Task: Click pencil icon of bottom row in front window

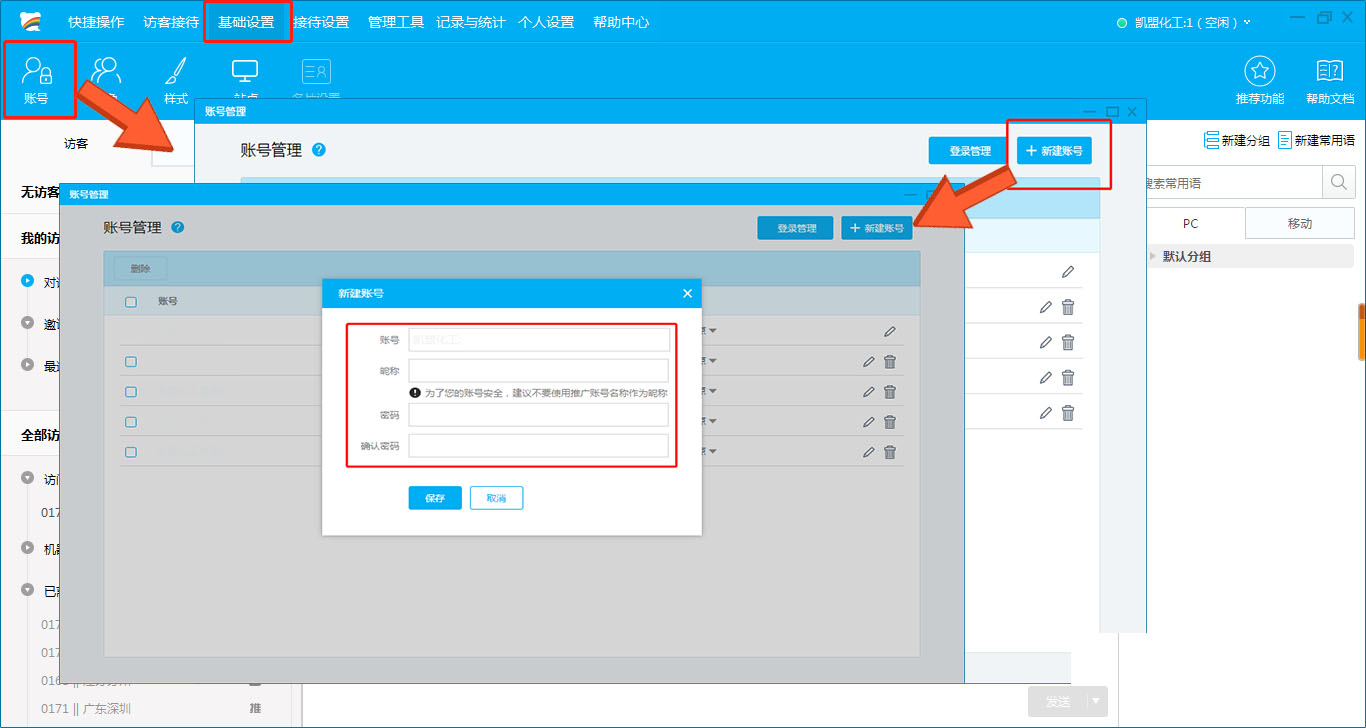Action: pos(868,452)
